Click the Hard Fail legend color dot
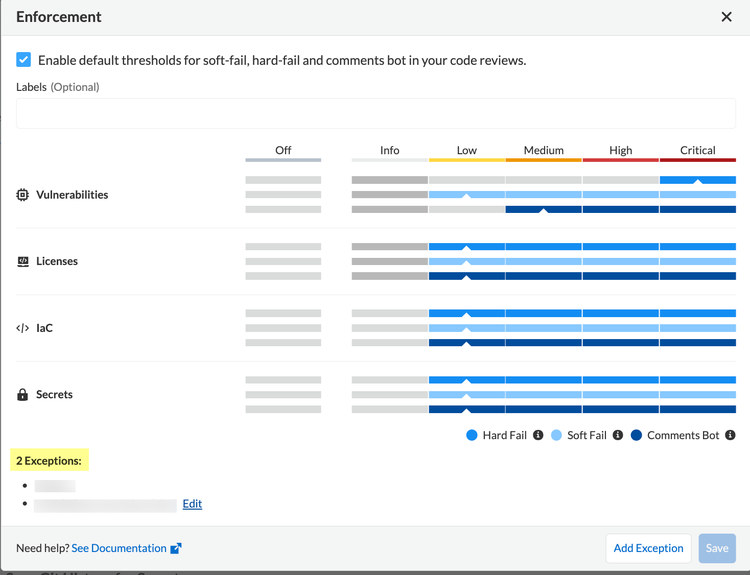The width and height of the screenshot is (750, 575). pos(472,435)
